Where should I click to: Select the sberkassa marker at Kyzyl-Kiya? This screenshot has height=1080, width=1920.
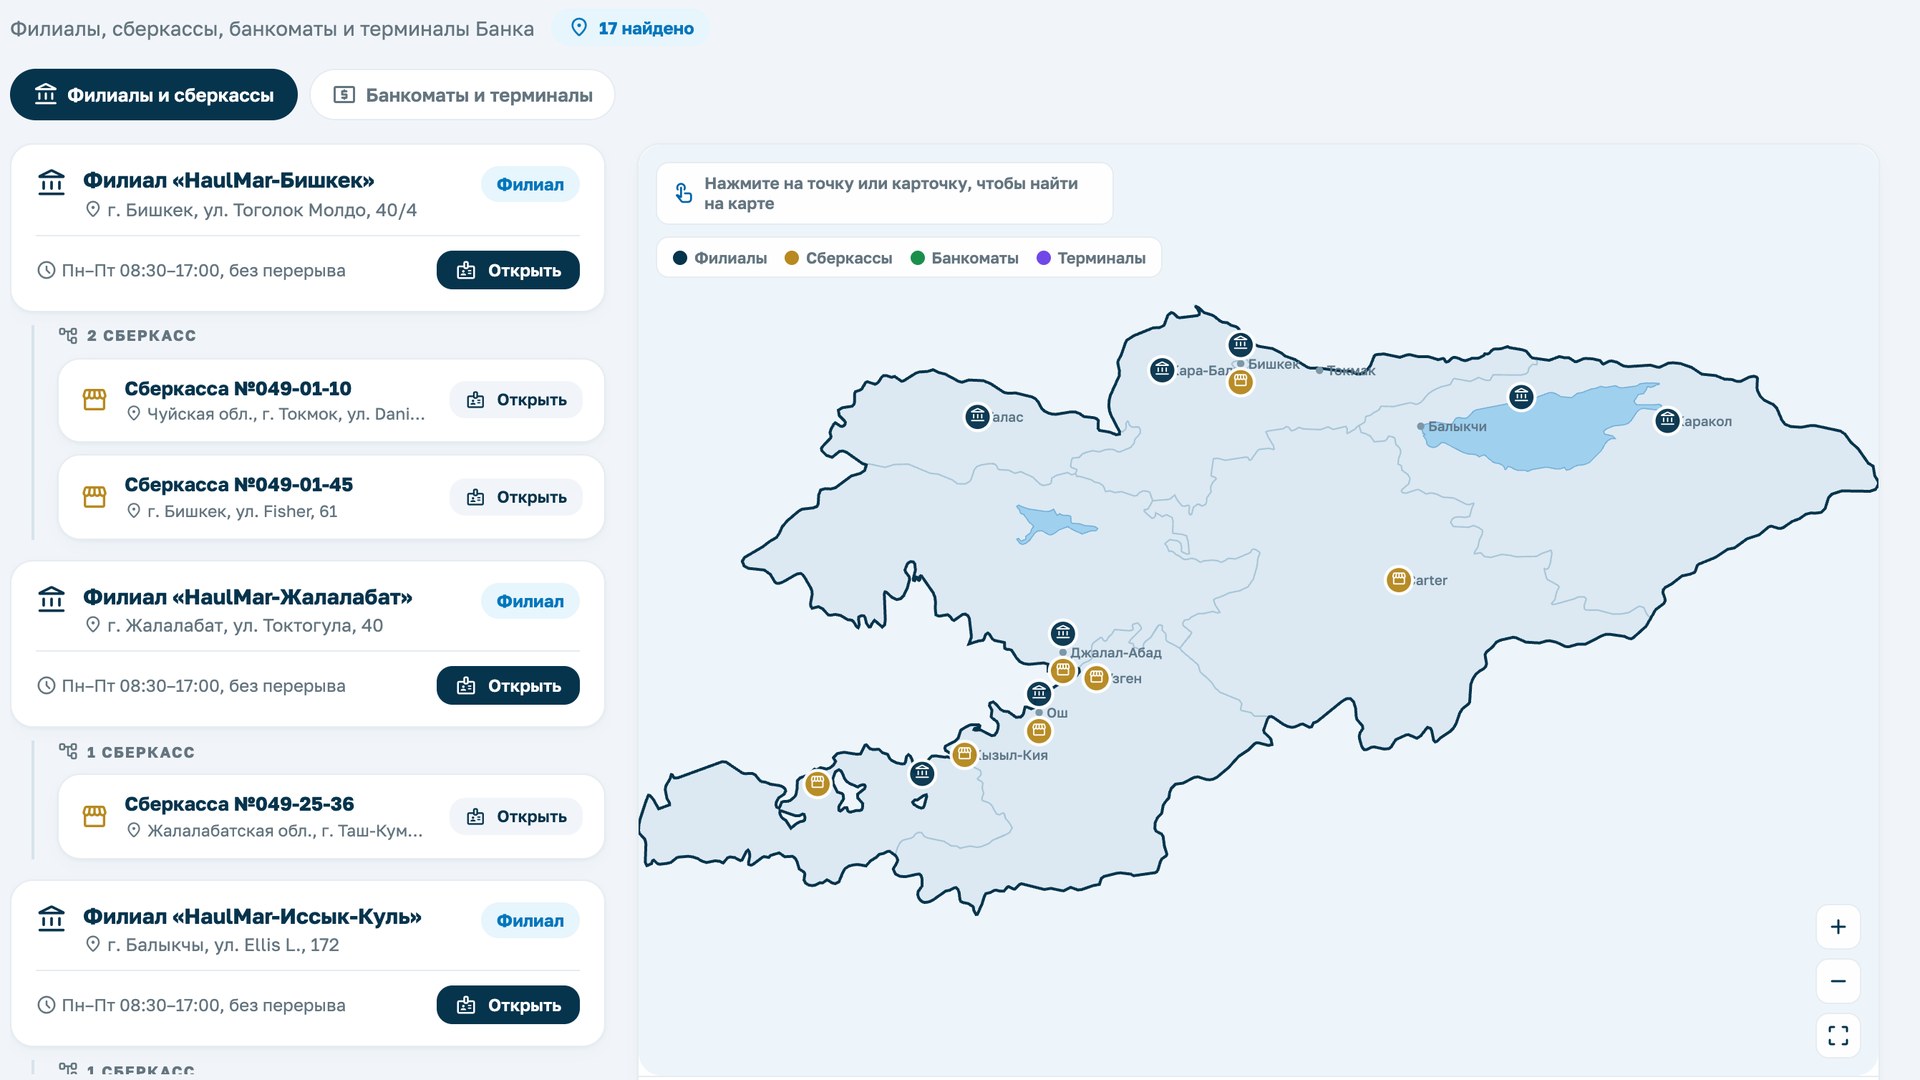coord(964,754)
